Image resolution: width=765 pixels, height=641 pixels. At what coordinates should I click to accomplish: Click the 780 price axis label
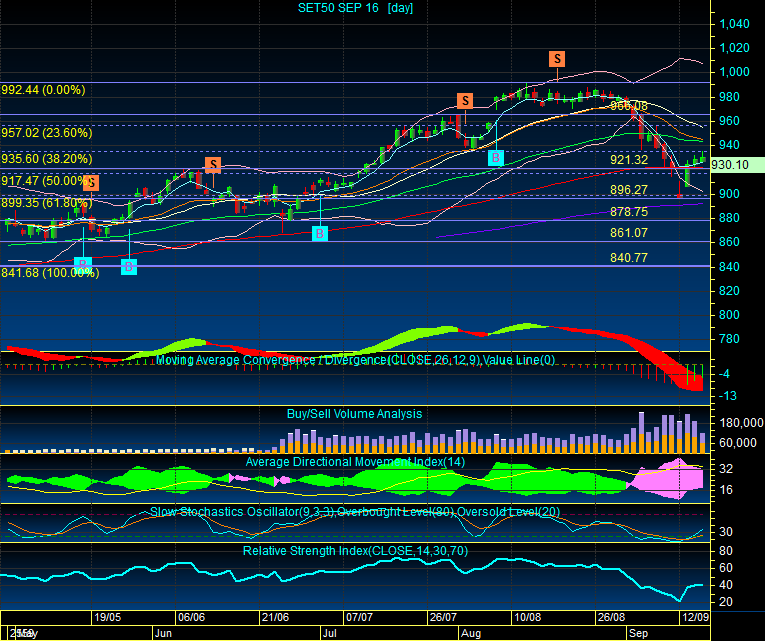click(729, 339)
